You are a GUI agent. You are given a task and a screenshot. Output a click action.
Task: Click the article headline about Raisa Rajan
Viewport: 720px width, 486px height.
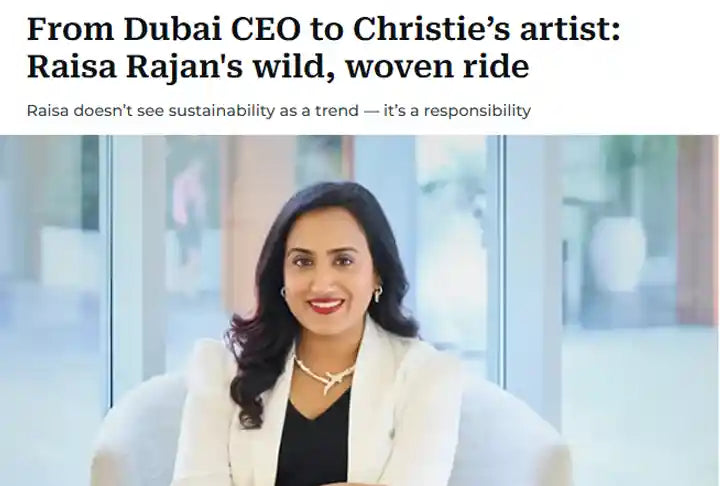pos(324,48)
